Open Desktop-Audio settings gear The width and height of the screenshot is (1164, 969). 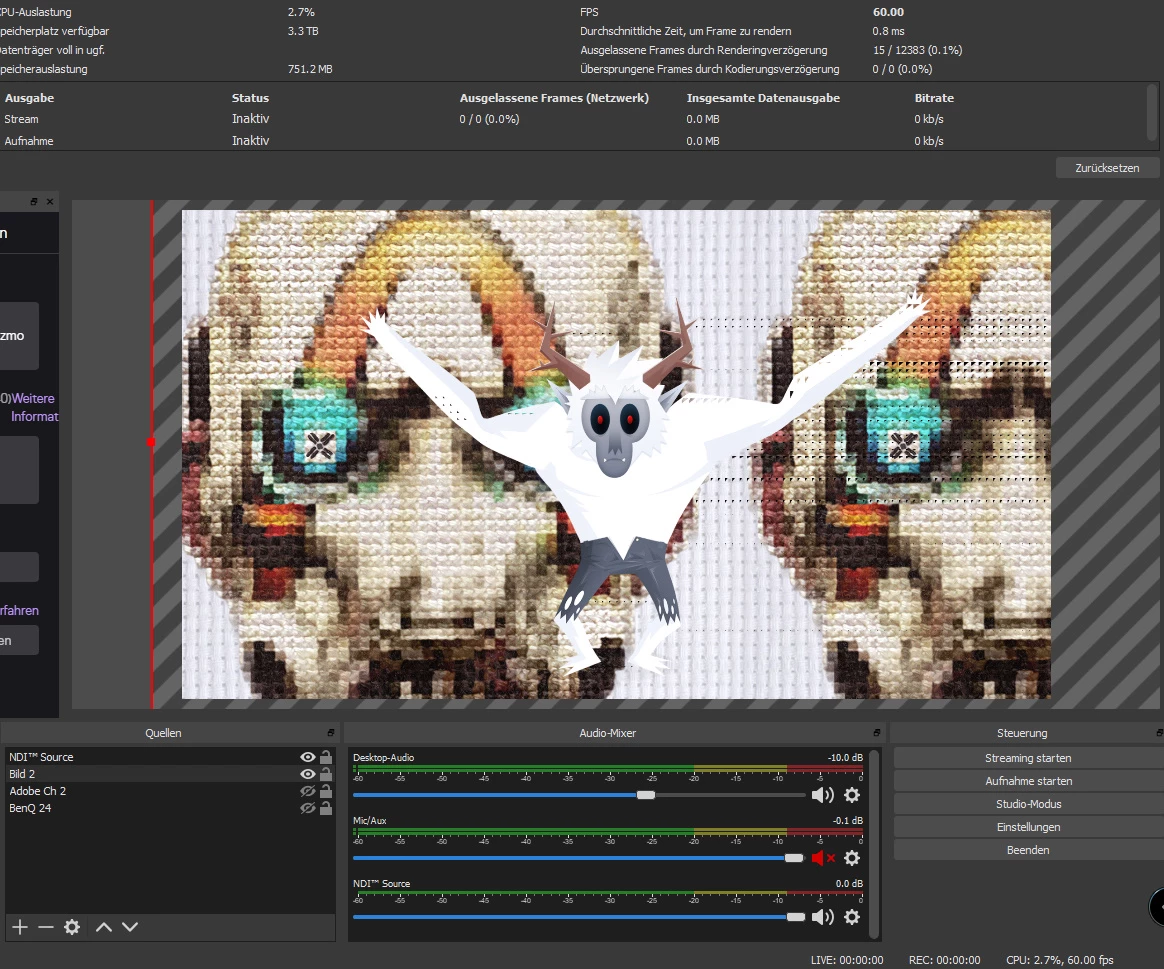point(852,795)
